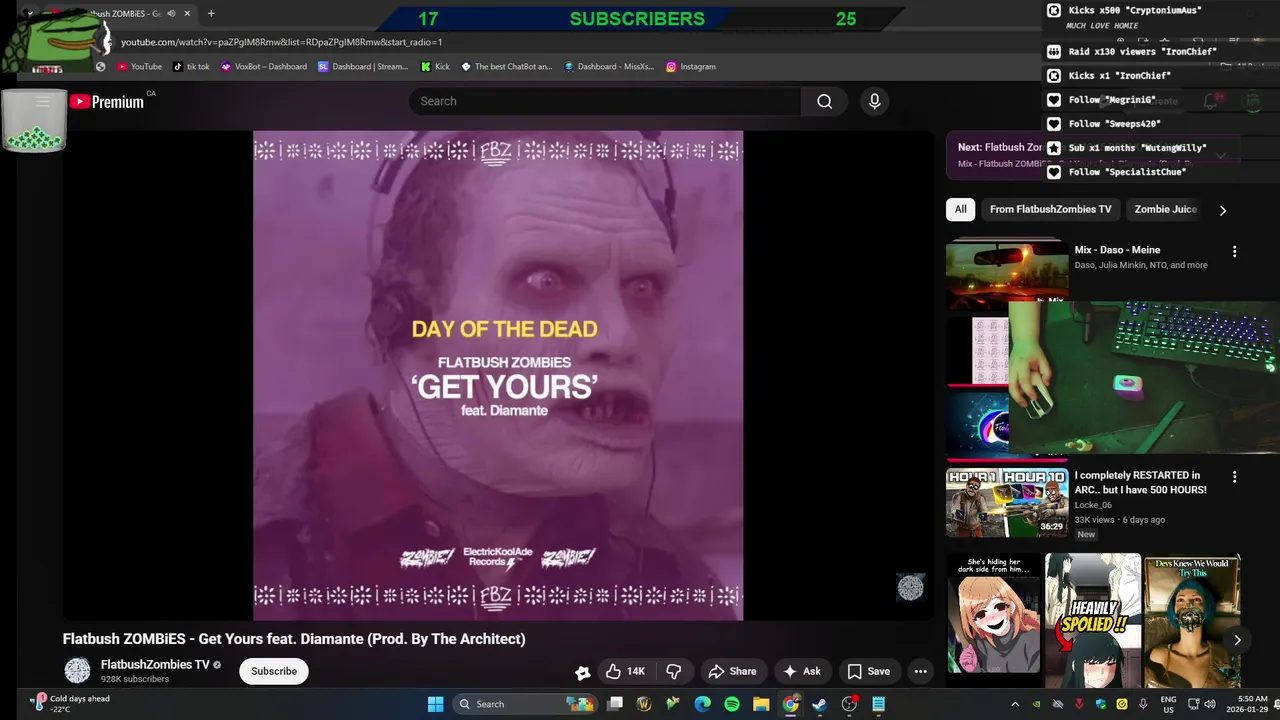Open the tik tok bookmark
The height and width of the screenshot is (720, 1280).
click(x=191, y=67)
